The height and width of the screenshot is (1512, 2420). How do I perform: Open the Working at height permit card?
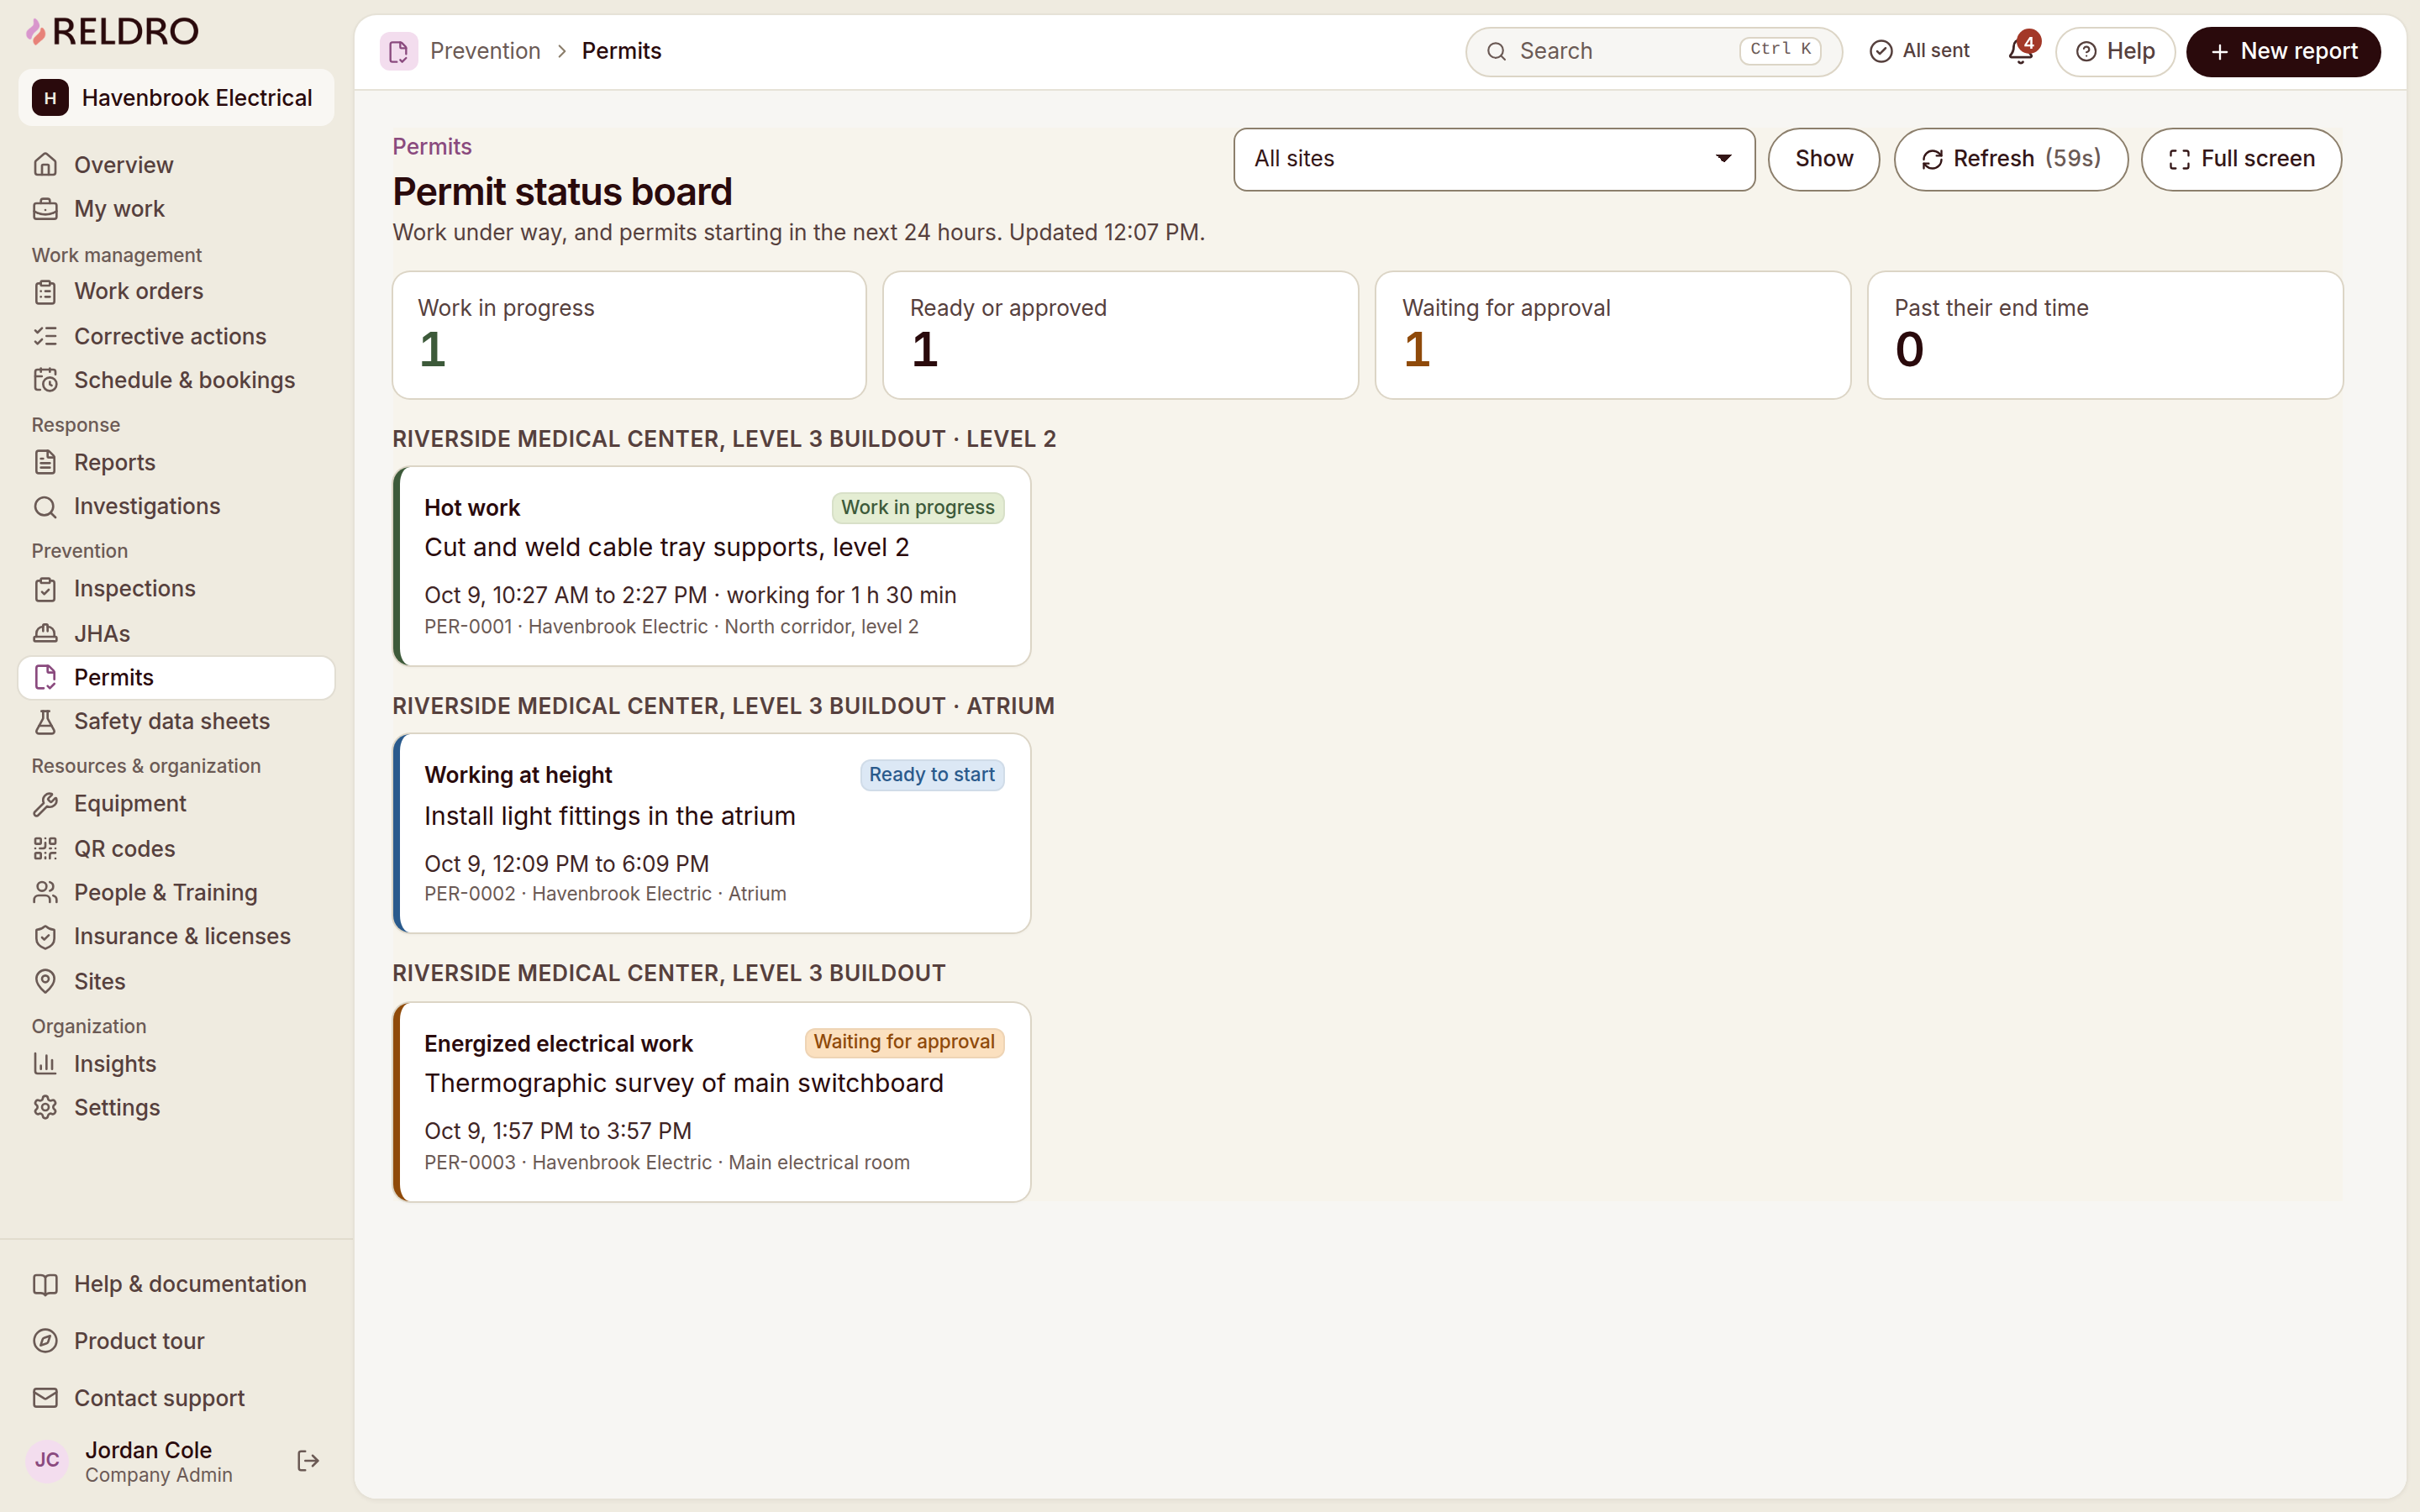pyautogui.click(x=711, y=833)
